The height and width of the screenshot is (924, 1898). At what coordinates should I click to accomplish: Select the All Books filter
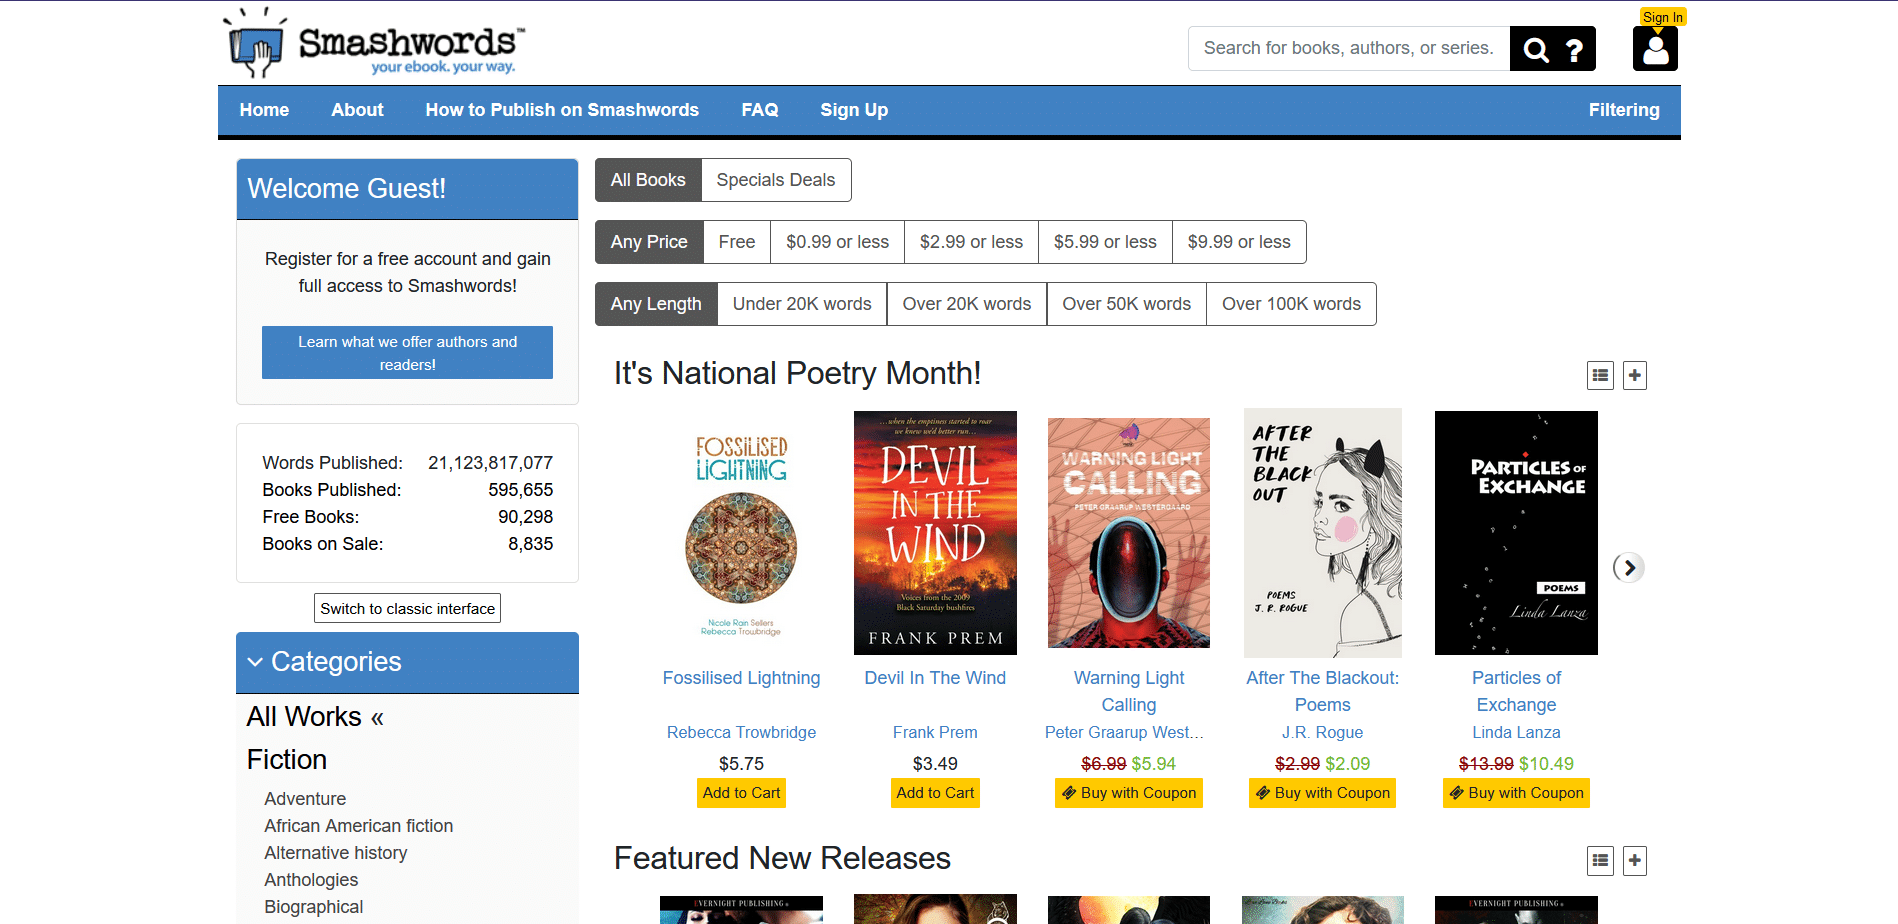click(648, 180)
